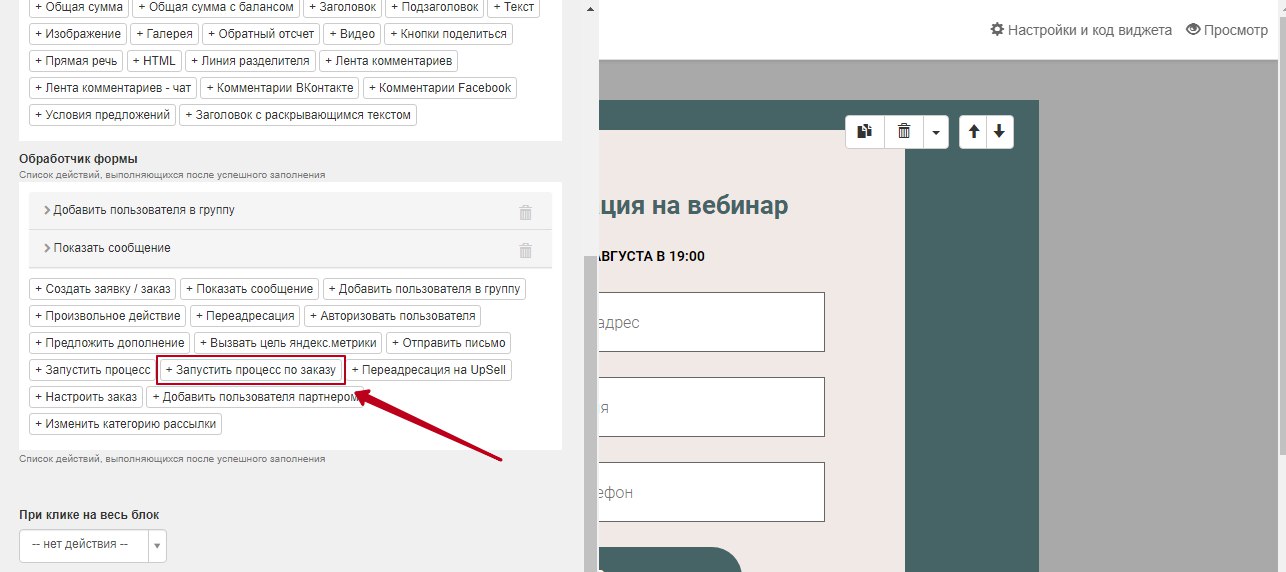Open the caret dropdown next to trash
The image size is (1286, 572).
click(x=936, y=132)
